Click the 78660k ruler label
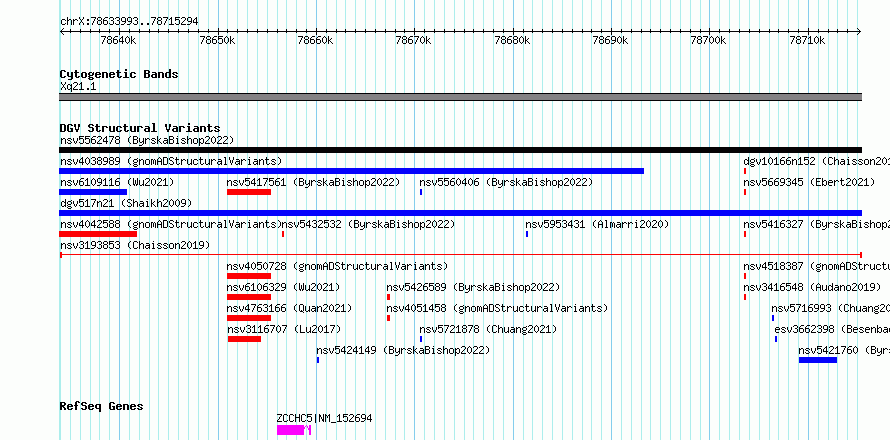This screenshot has height=440, width=890. pos(316,41)
